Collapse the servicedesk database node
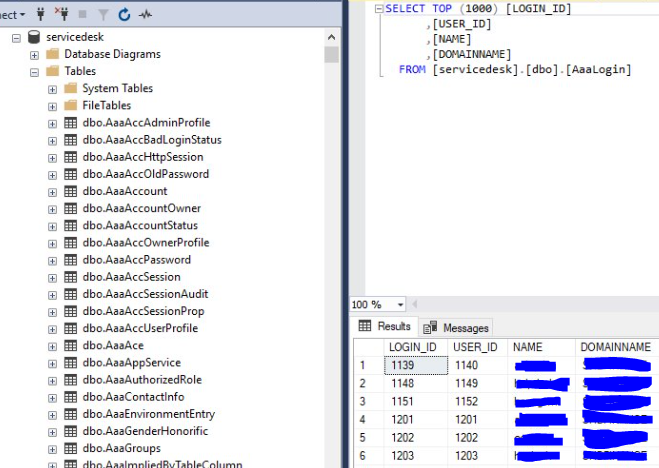659x468 pixels. coord(16,38)
